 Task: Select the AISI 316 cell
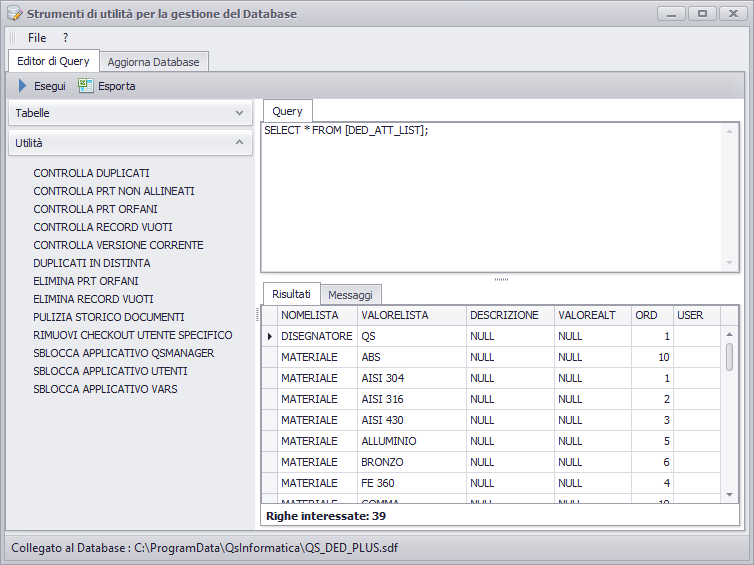[x=412, y=399]
